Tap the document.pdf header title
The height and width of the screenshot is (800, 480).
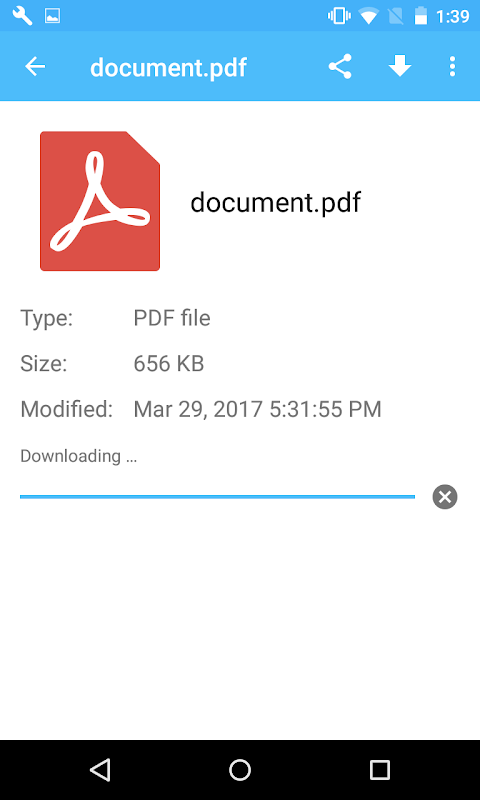pyautogui.click(x=168, y=67)
